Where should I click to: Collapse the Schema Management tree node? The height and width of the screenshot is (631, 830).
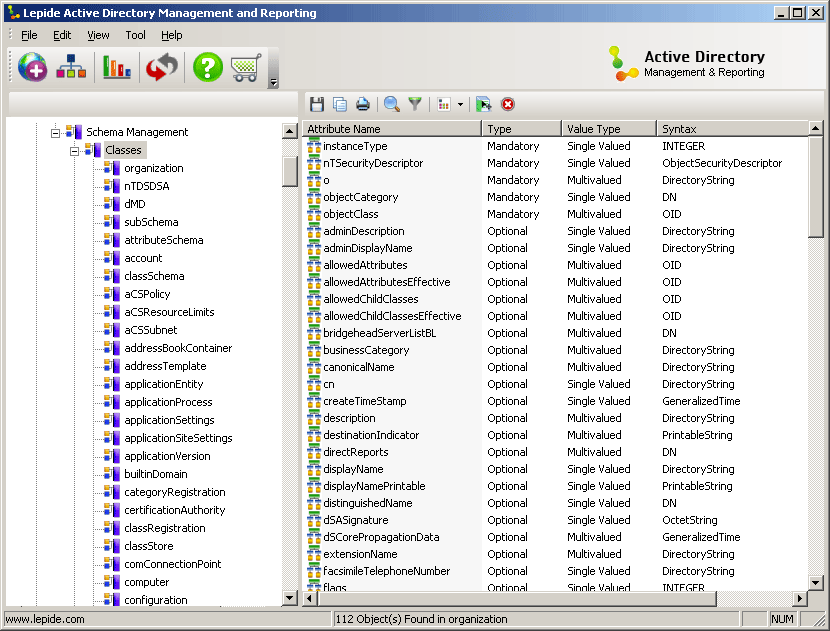pos(55,131)
